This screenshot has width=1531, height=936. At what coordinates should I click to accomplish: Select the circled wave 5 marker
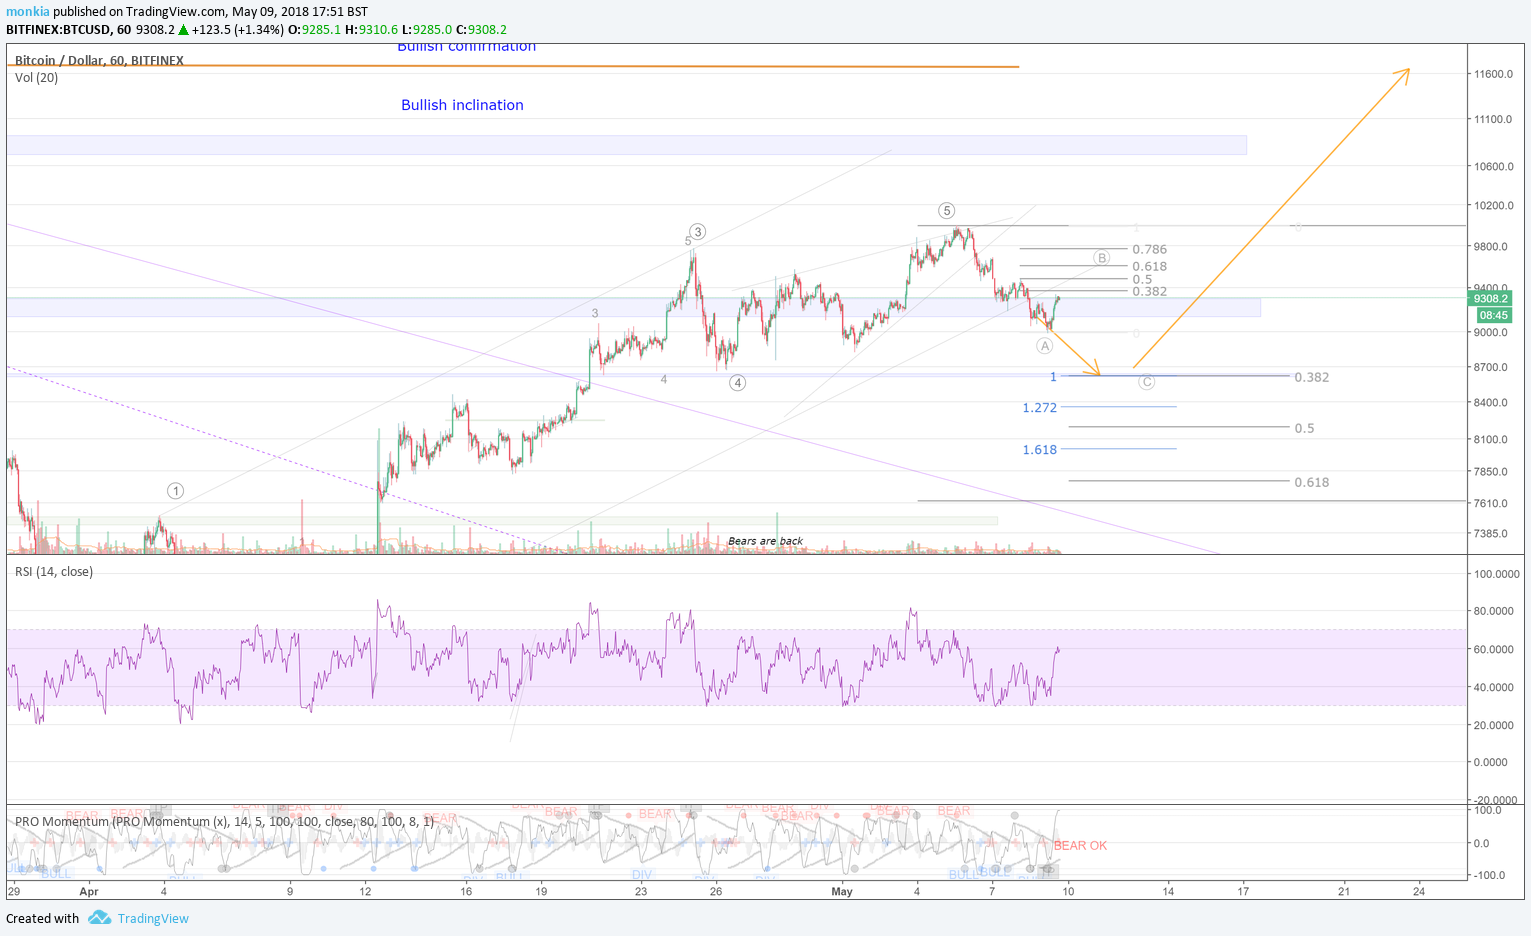point(946,211)
